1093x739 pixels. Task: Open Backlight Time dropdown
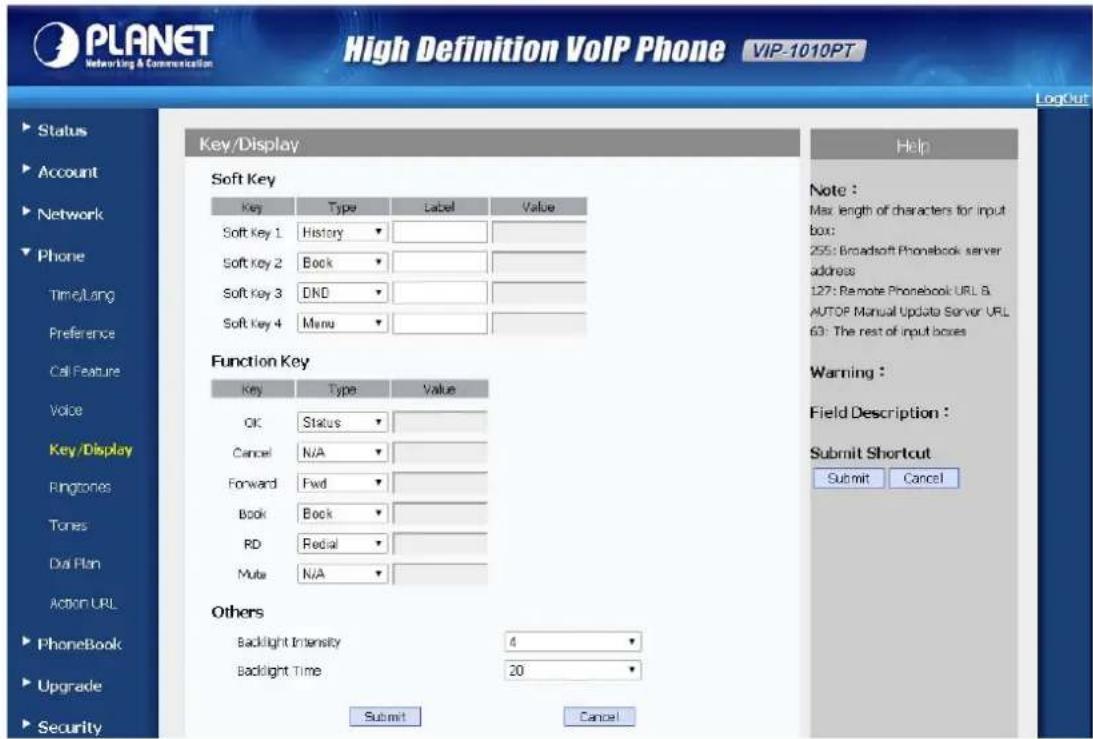573,671
